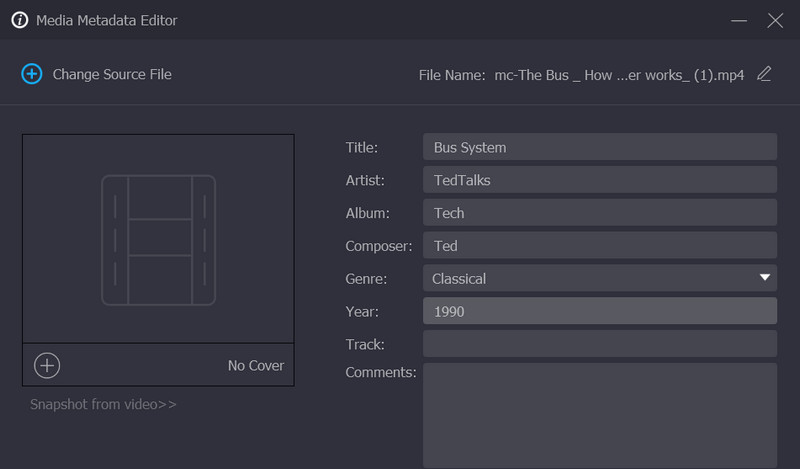Open Snapshot from video link
800x469 pixels.
(103, 404)
